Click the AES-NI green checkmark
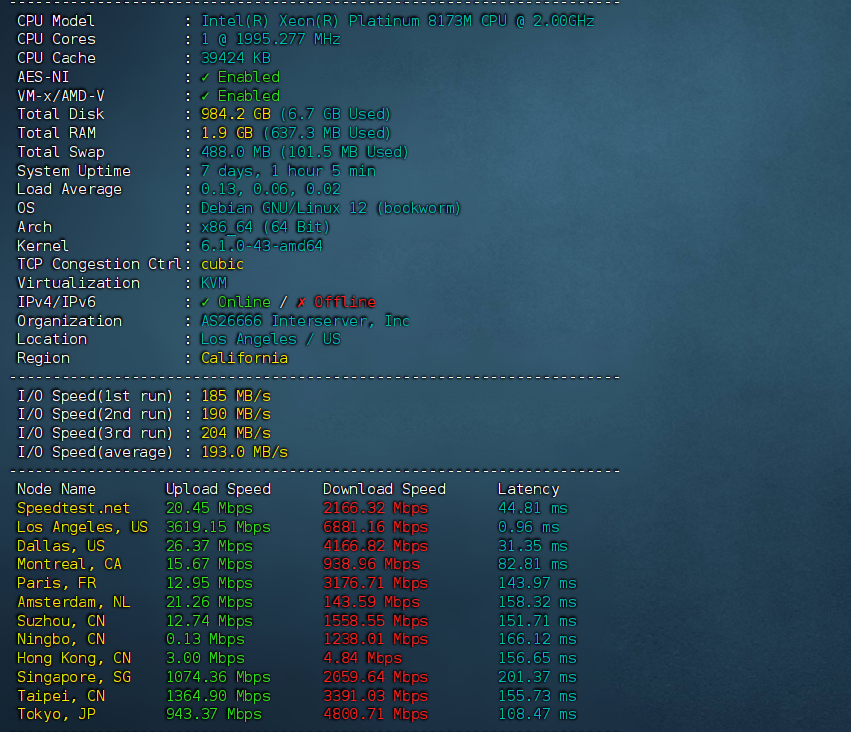 [205, 77]
